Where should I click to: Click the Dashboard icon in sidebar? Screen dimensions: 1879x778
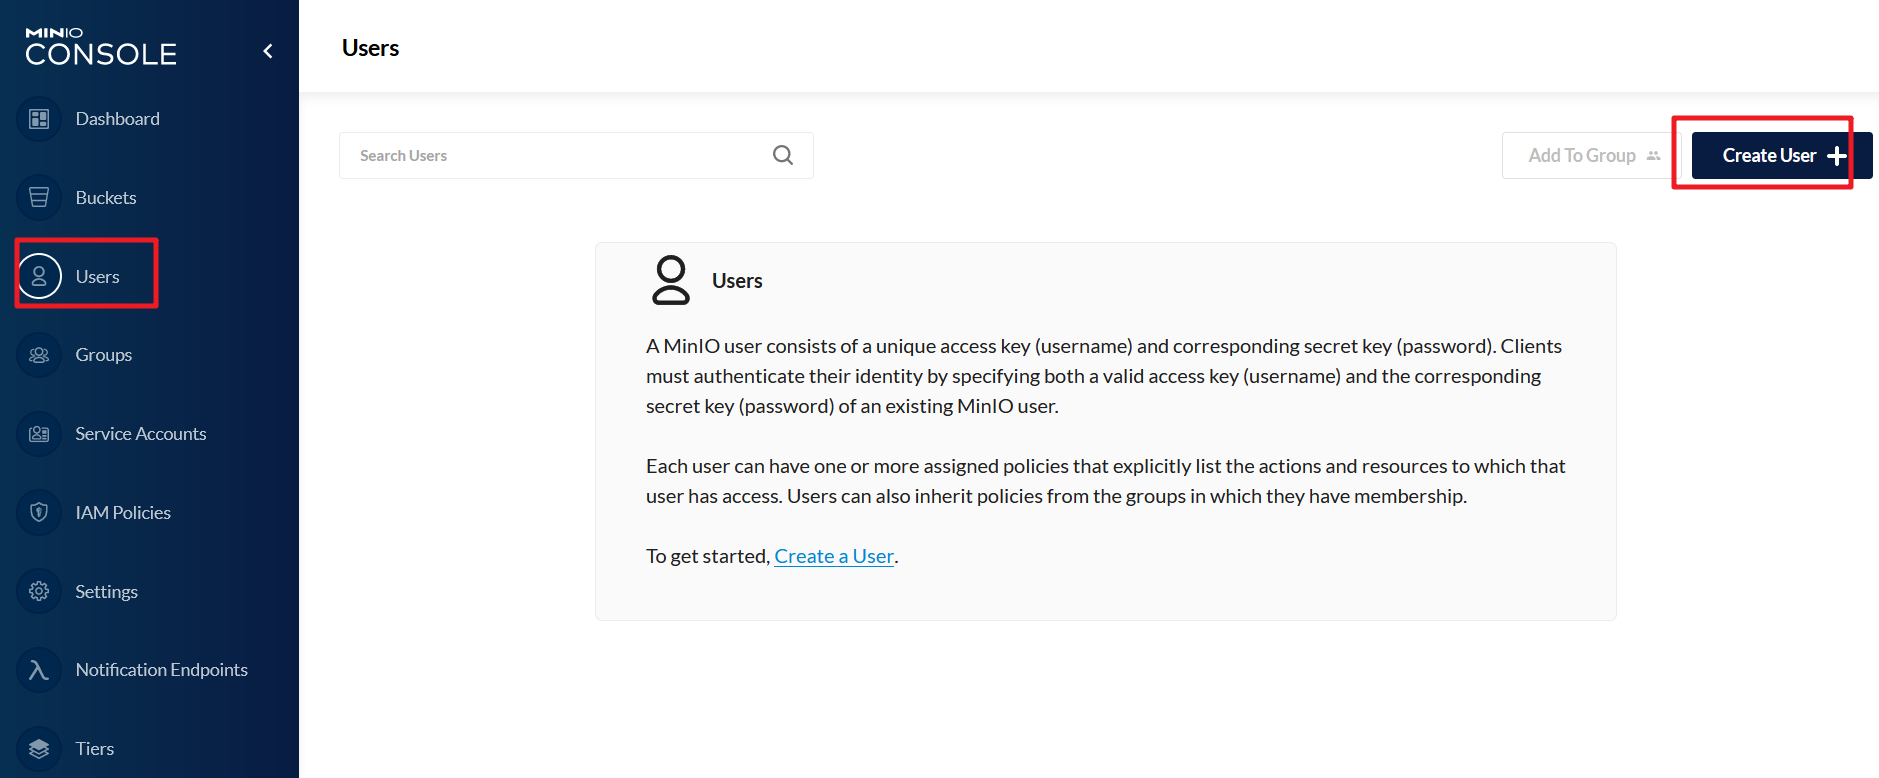(x=39, y=119)
